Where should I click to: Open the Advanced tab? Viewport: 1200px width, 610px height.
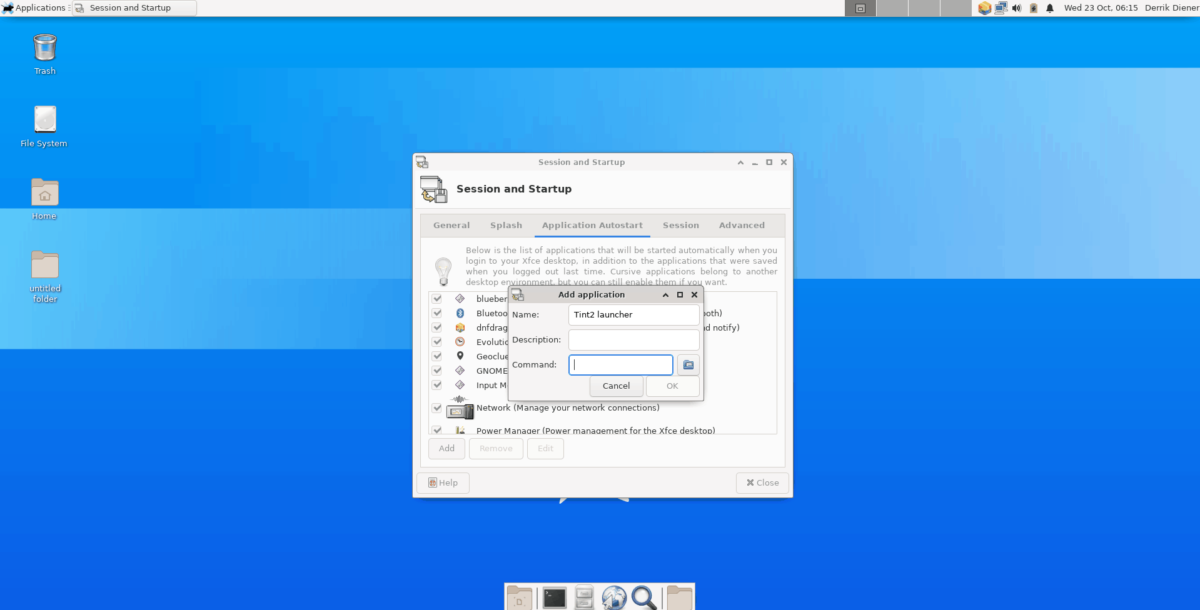(742, 225)
